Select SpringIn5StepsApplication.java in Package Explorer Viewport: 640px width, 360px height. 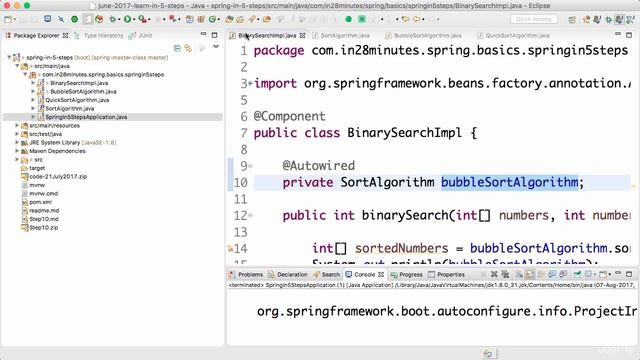(86, 117)
